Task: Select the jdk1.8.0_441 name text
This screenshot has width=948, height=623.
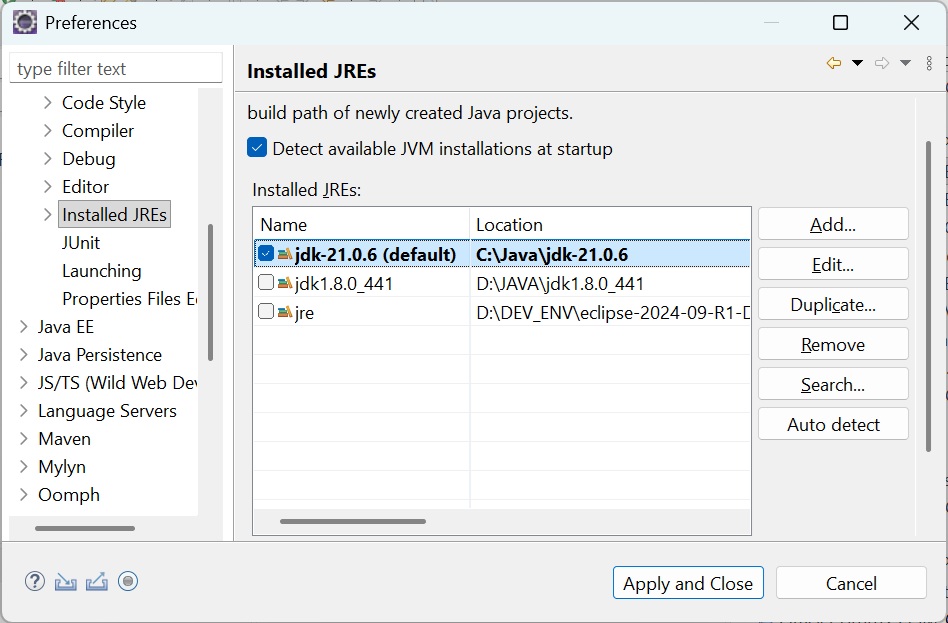Action: click(x=344, y=283)
